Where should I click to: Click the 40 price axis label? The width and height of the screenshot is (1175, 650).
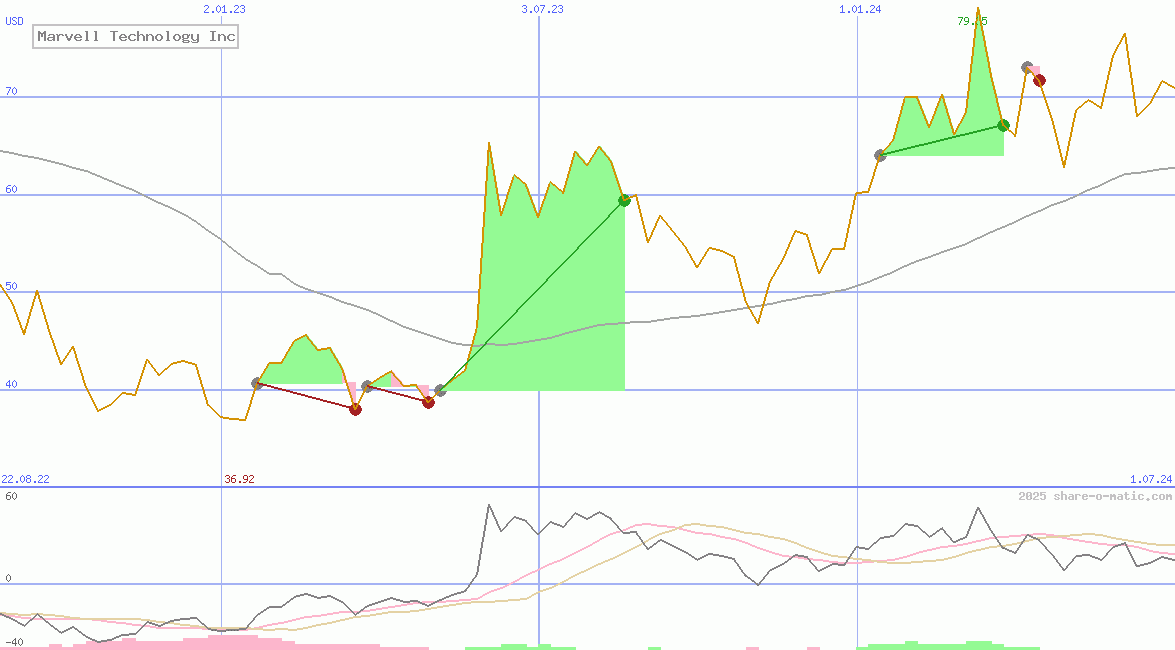tap(11, 385)
